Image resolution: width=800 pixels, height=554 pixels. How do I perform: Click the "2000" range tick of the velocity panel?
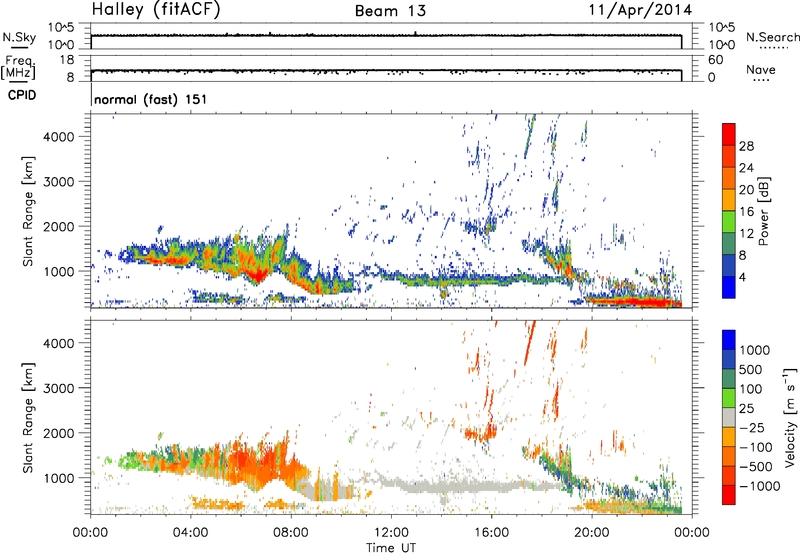coord(58,433)
